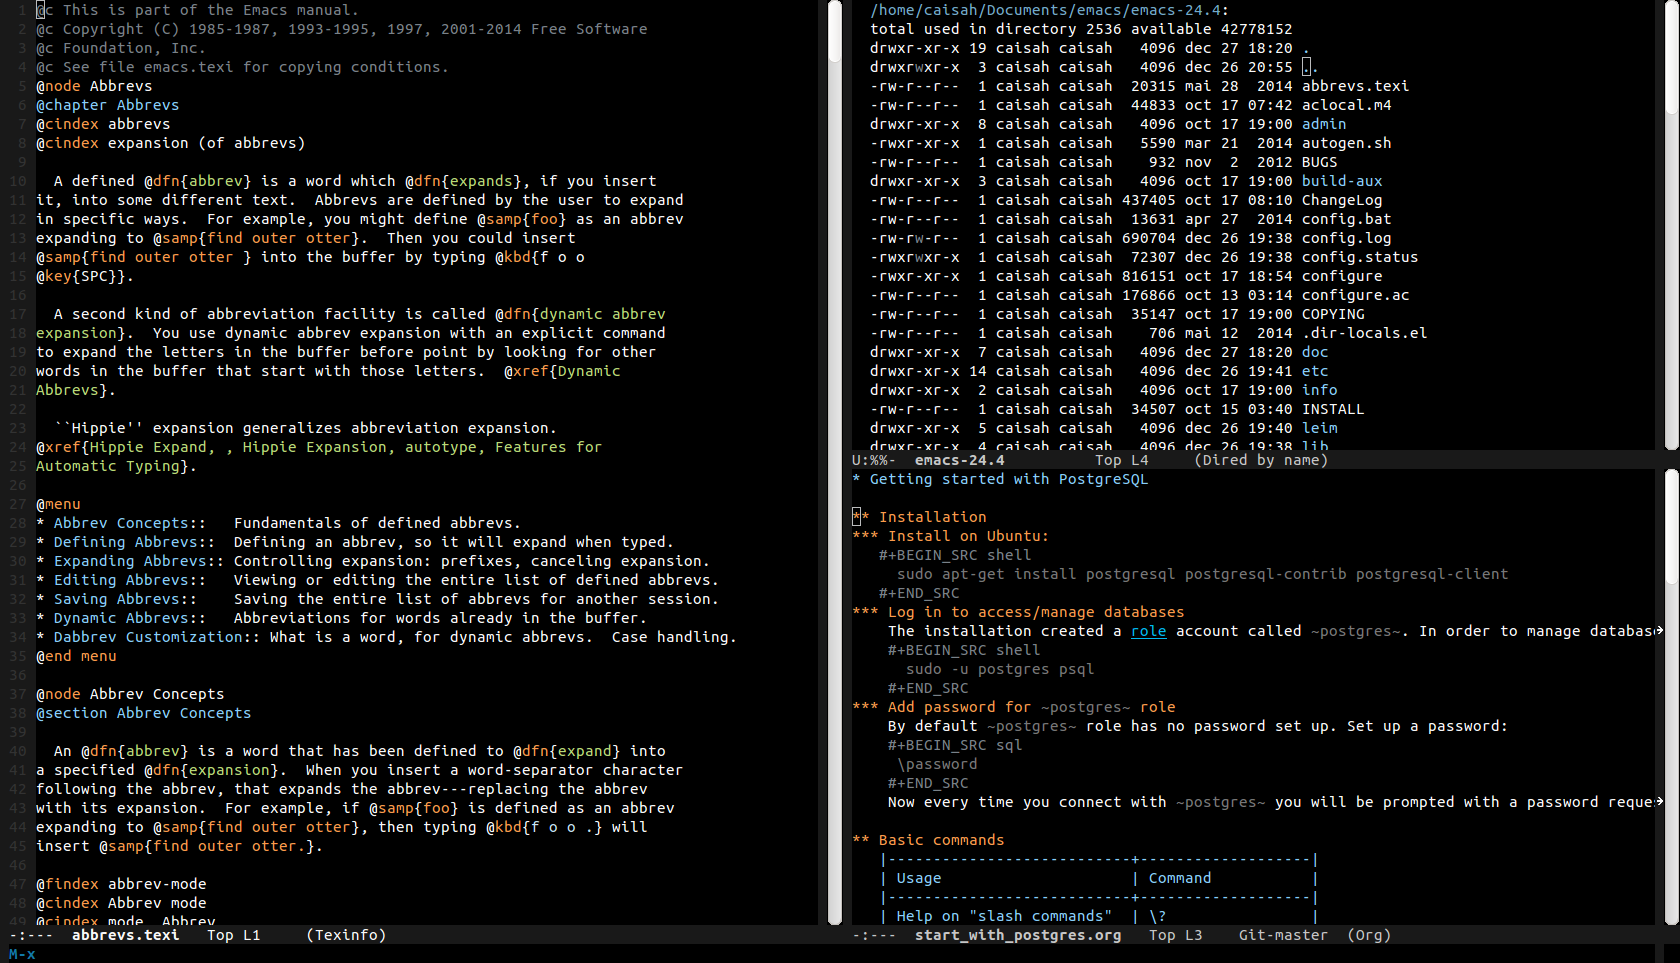This screenshot has height=963, width=1680.
Task: Open the doc directory in Dired listing
Action: 1315,352
